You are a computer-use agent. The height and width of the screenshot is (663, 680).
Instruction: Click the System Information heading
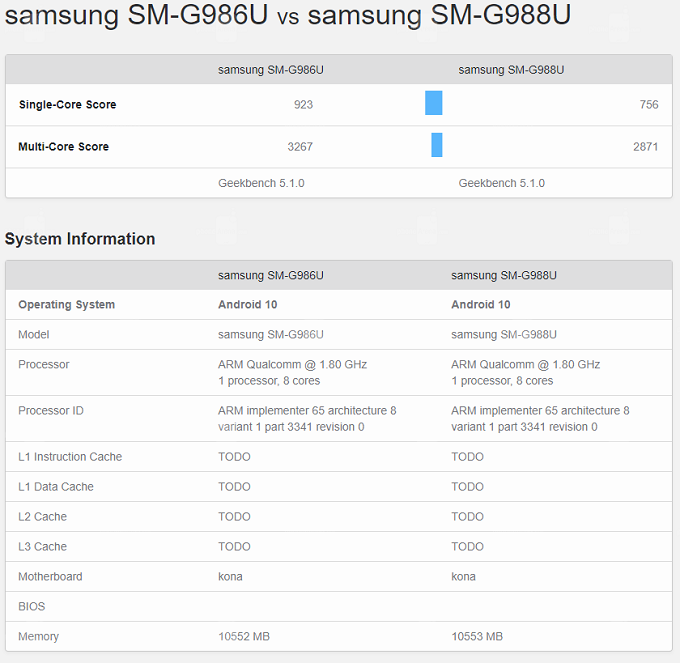tap(80, 239)
